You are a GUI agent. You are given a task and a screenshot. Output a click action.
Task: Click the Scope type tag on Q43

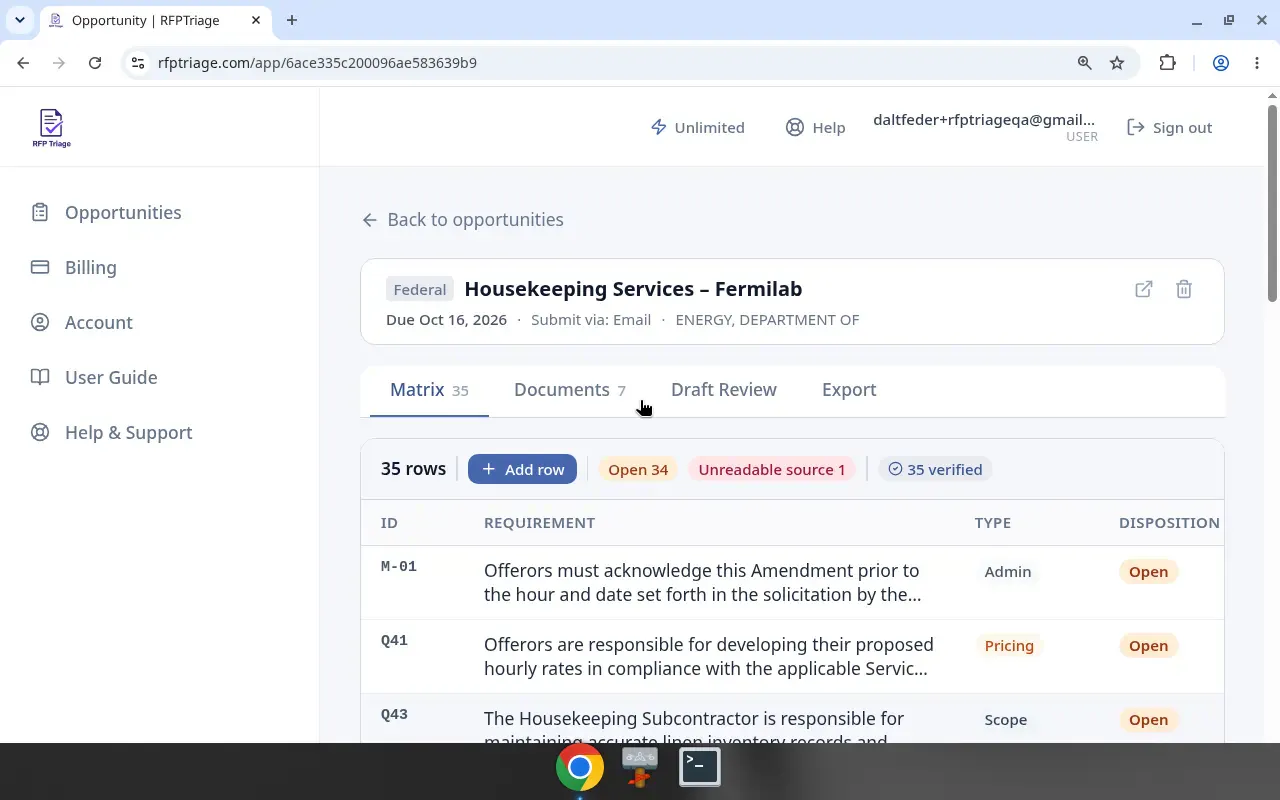pyautogui.click(x=1005, y=720)
